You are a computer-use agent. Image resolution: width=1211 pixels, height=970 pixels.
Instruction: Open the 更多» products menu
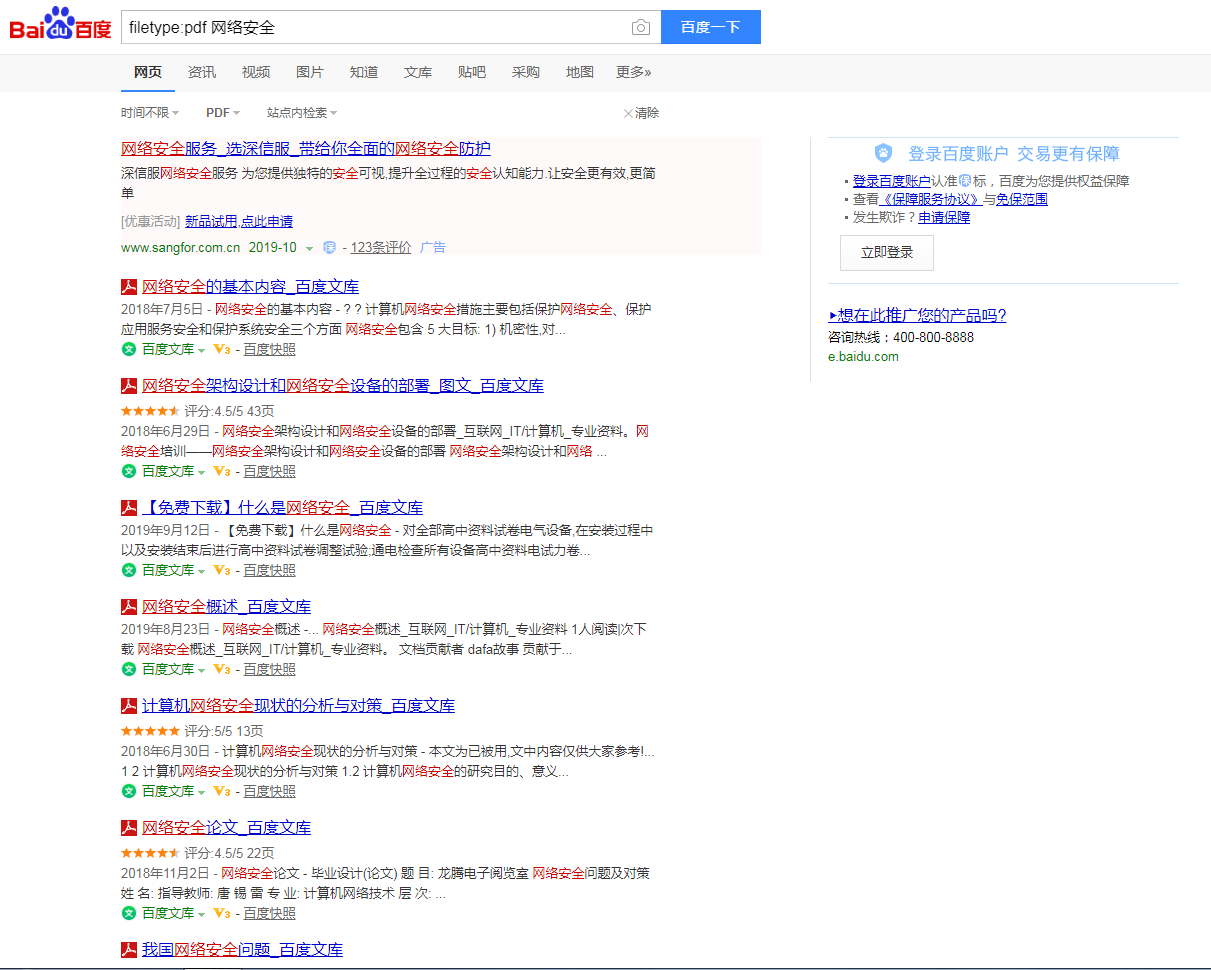(633, 72)
